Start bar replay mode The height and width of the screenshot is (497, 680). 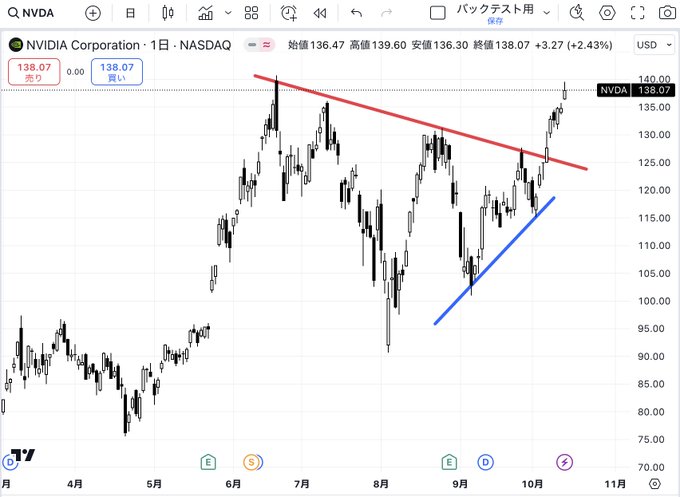[320, 13]
